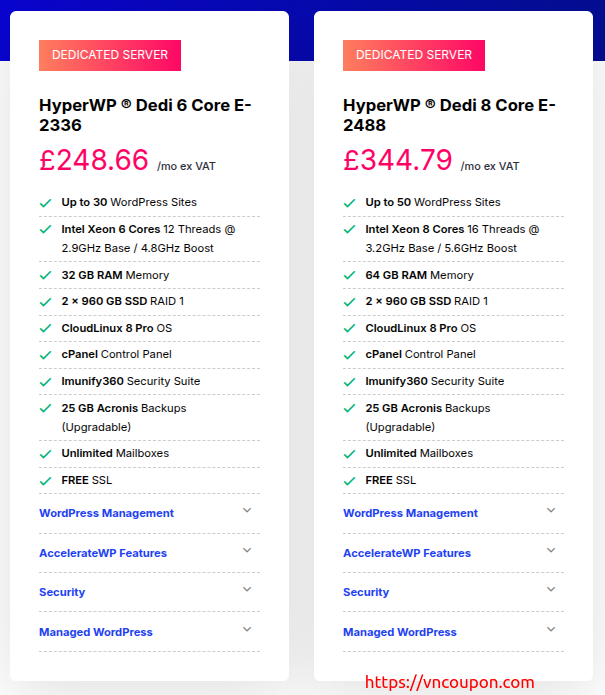The height and width of the screenshot is (695, 605).
Task: Open Security section in 6 Core plan
Action: coord(62,592)
